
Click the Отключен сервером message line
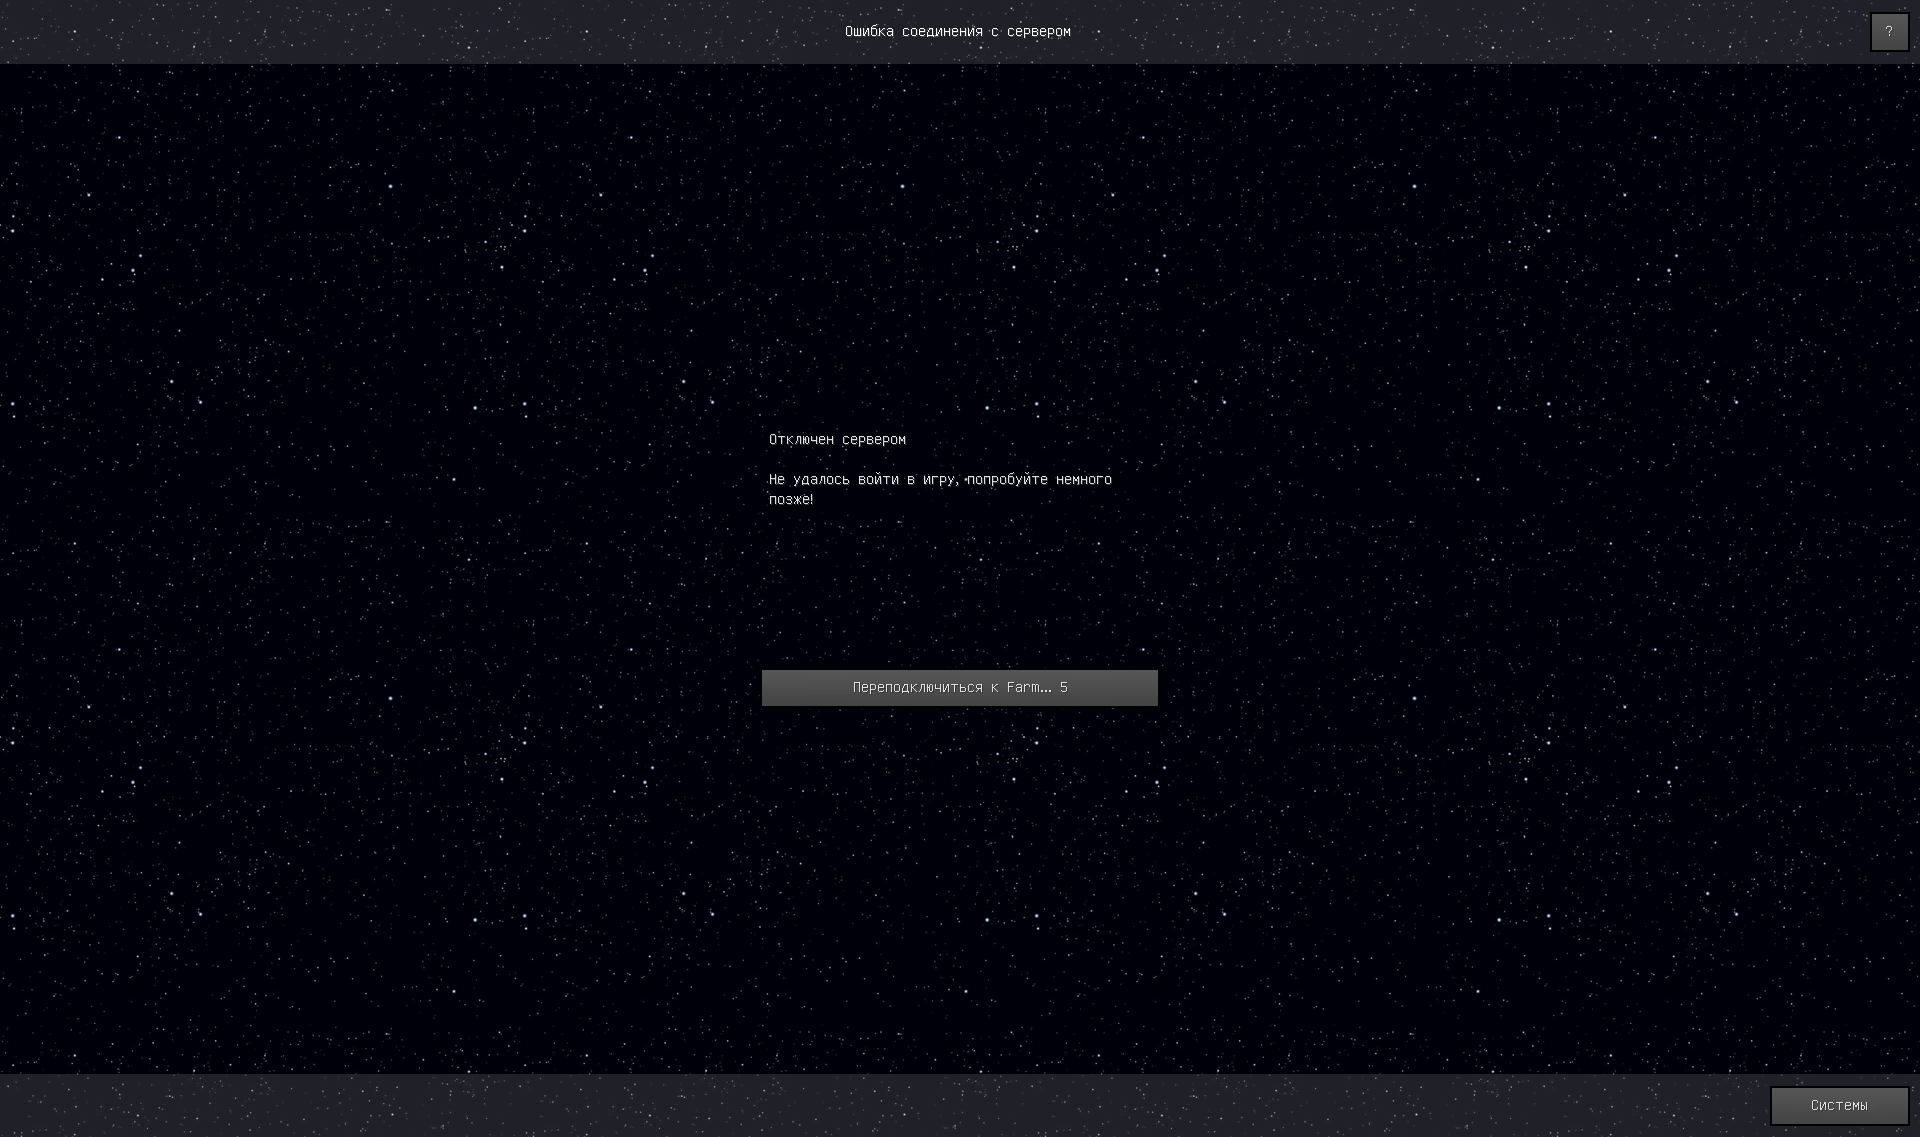point(837,440)
